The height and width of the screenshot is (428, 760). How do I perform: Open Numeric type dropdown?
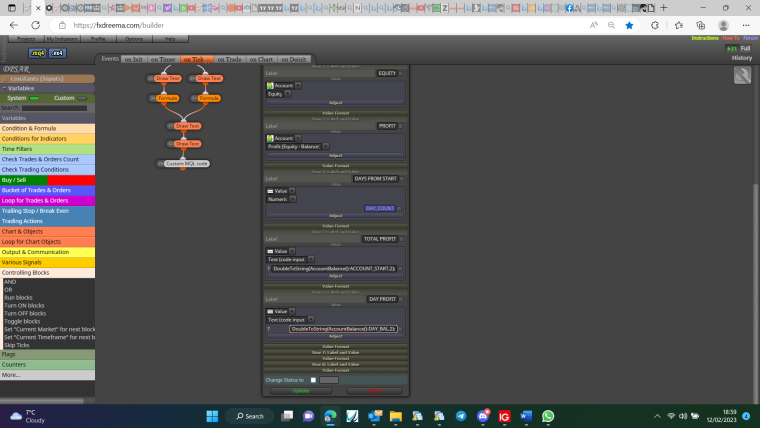pos(293,199)
